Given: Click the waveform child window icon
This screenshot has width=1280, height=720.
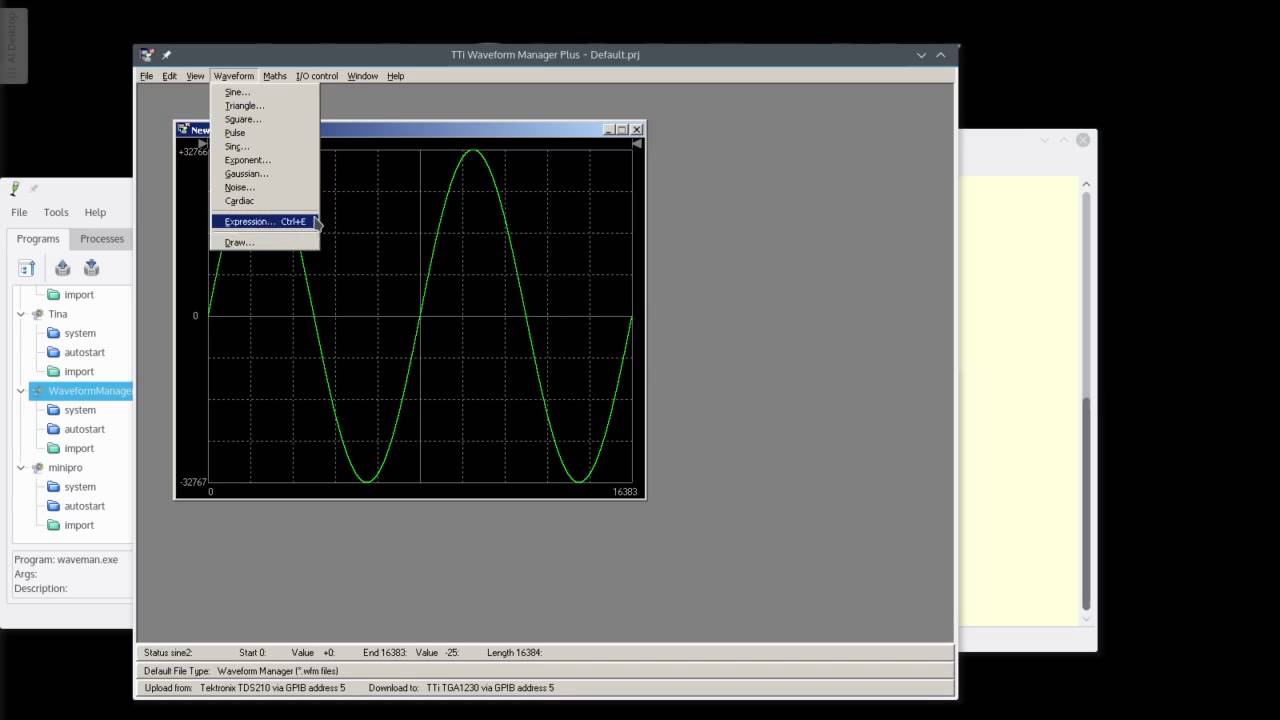Looking at the screenshot, I should pos(183,130).
